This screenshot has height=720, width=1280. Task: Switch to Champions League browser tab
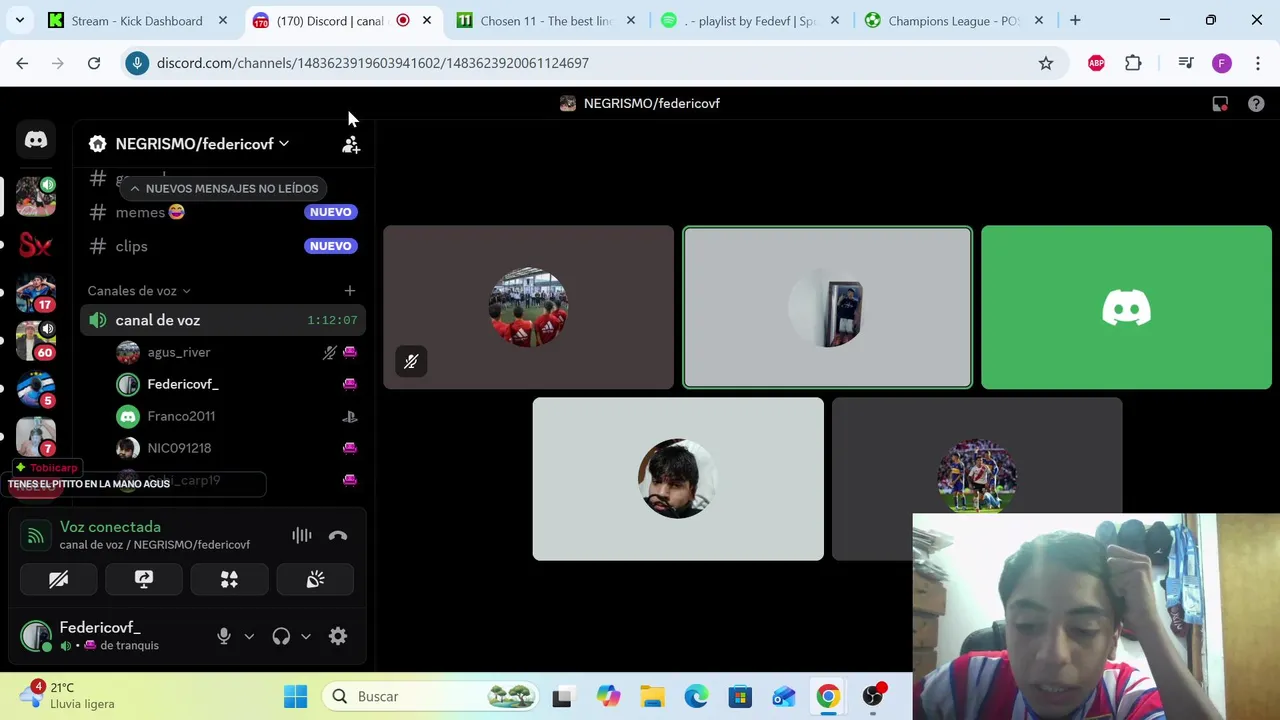coord(954,20)
